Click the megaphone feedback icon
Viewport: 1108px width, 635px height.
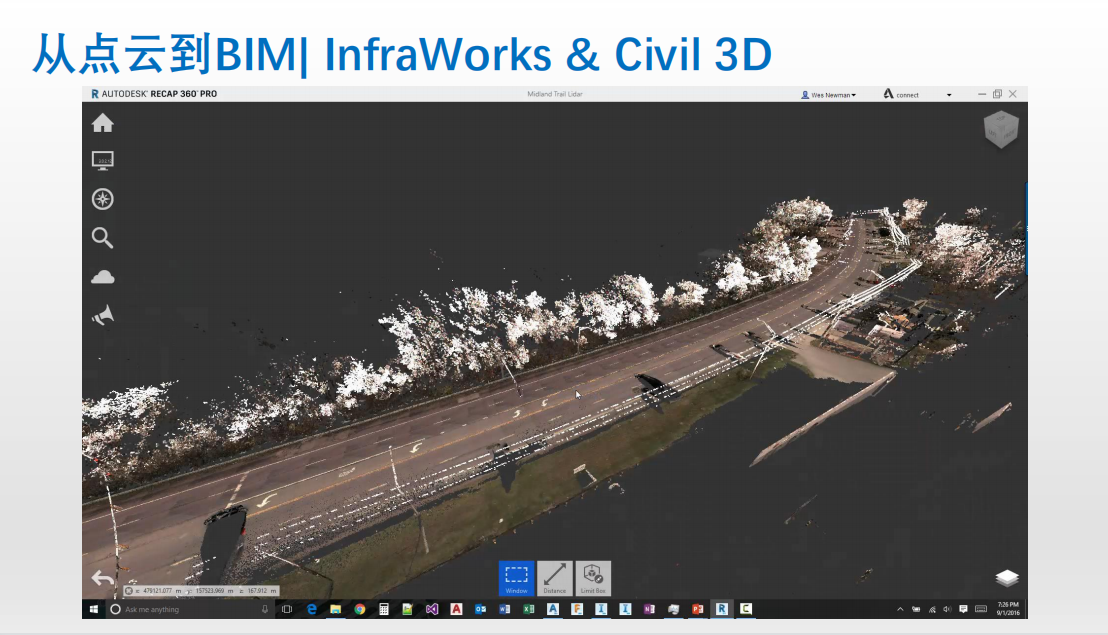click(x=102, y=315)
